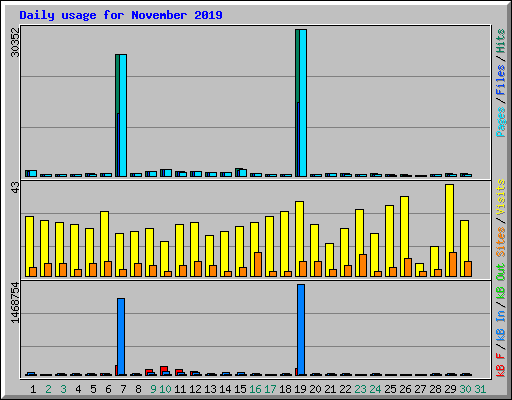Click the day 27 label on the x-axis

click(x=420, y=389)
